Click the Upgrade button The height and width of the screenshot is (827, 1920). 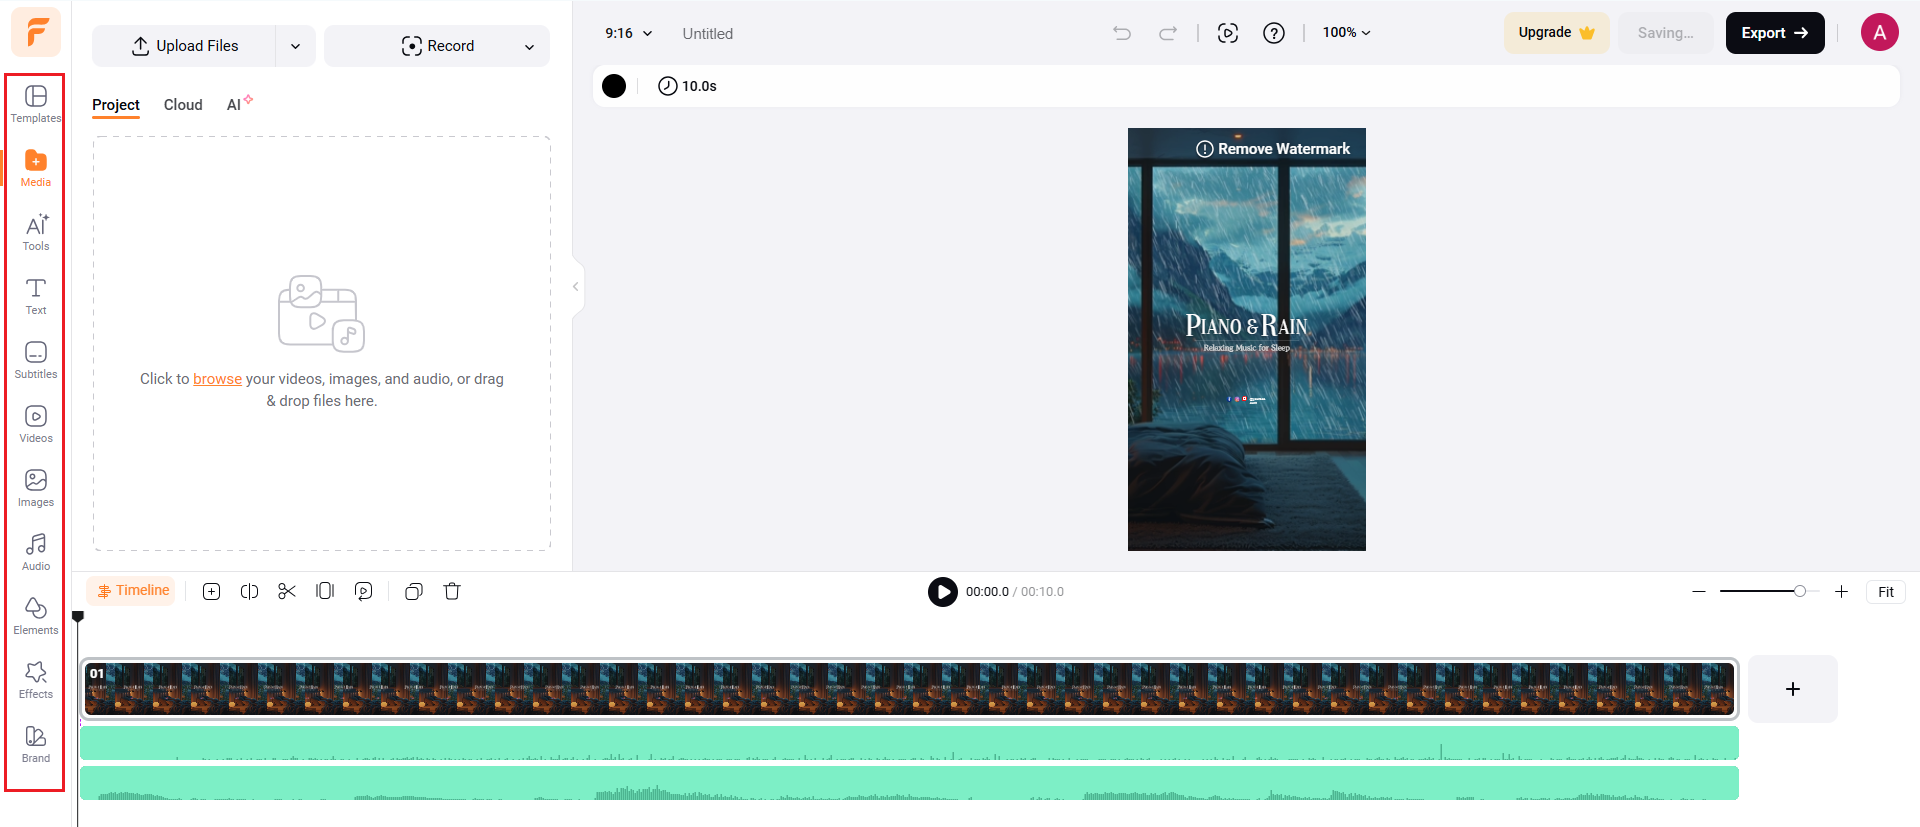pyautogui.click(x=1556, y=33)
